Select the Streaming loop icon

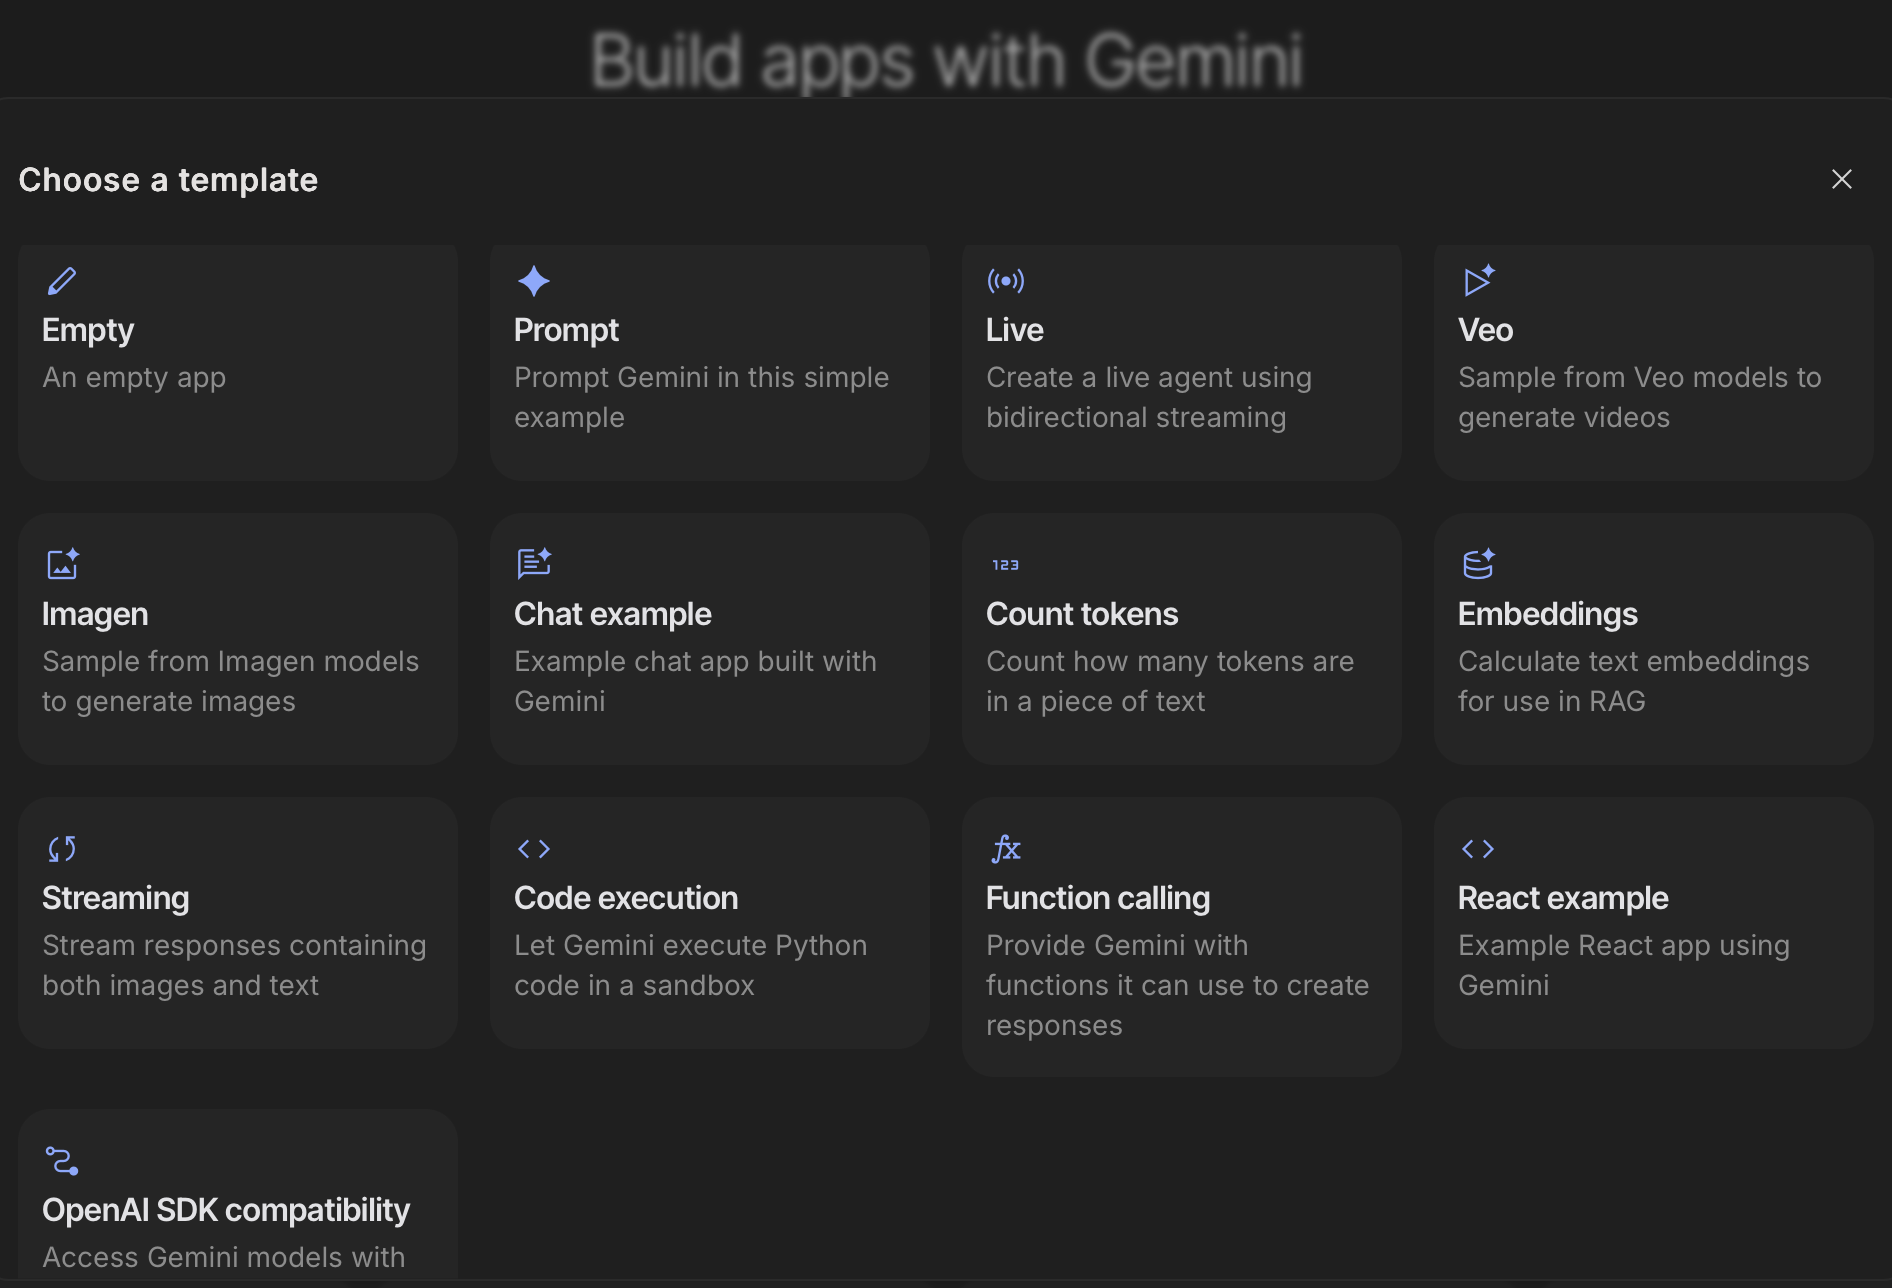pos(61,848)
